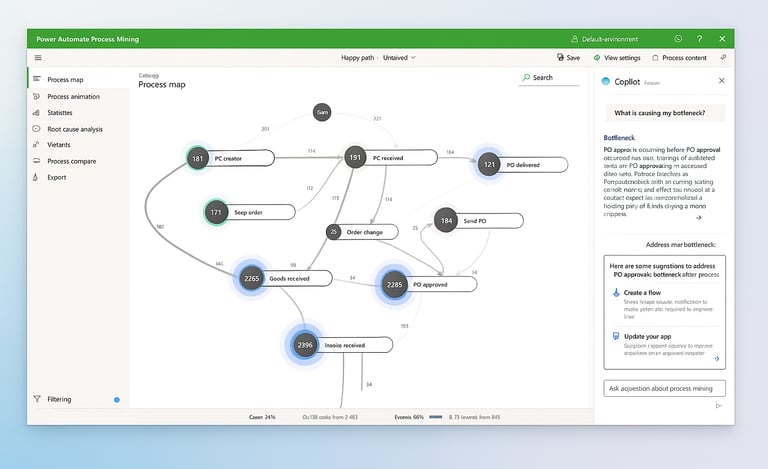The image size is (768, 469).
Task: Click the Process map heading
Action: (x=162, y=85)
